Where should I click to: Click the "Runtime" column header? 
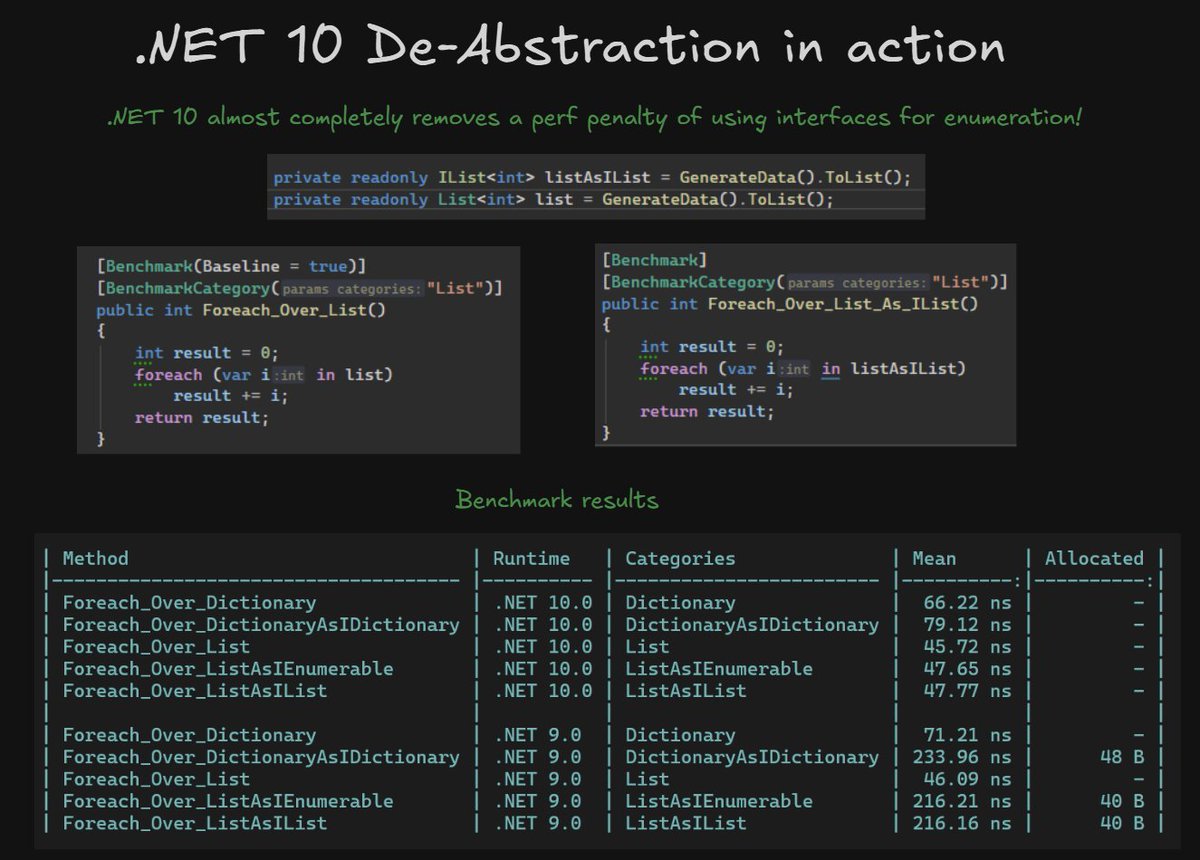coord(531,558)
